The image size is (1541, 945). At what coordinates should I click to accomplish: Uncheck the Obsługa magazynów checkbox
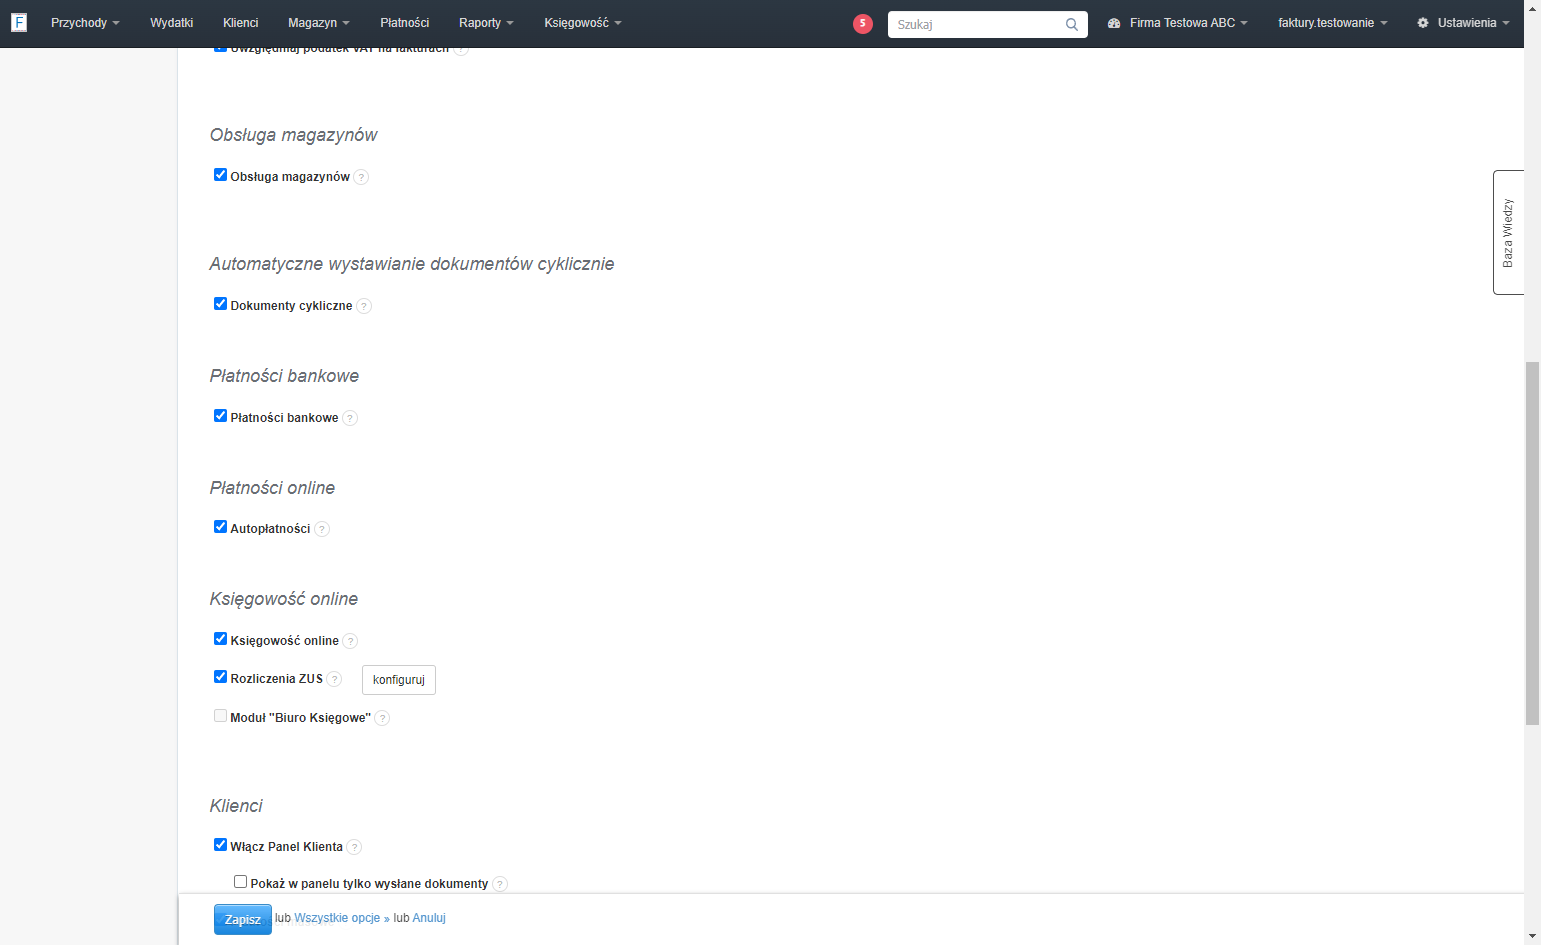click(220, 175)
